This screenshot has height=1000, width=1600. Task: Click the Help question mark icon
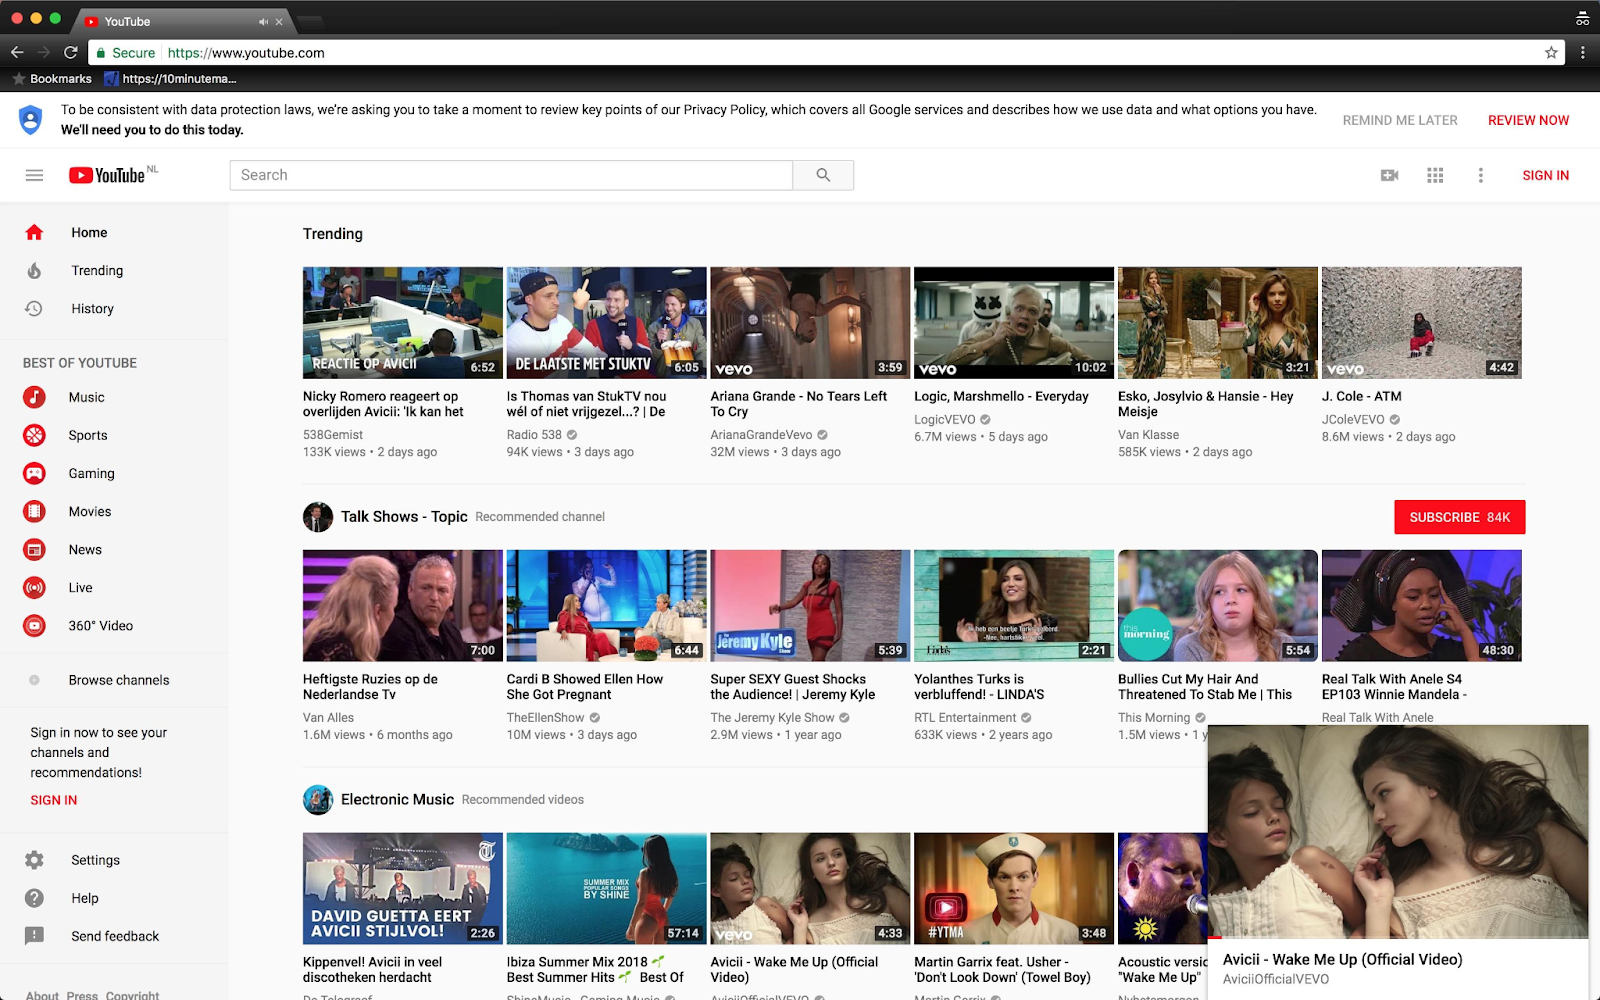(34, 898)
